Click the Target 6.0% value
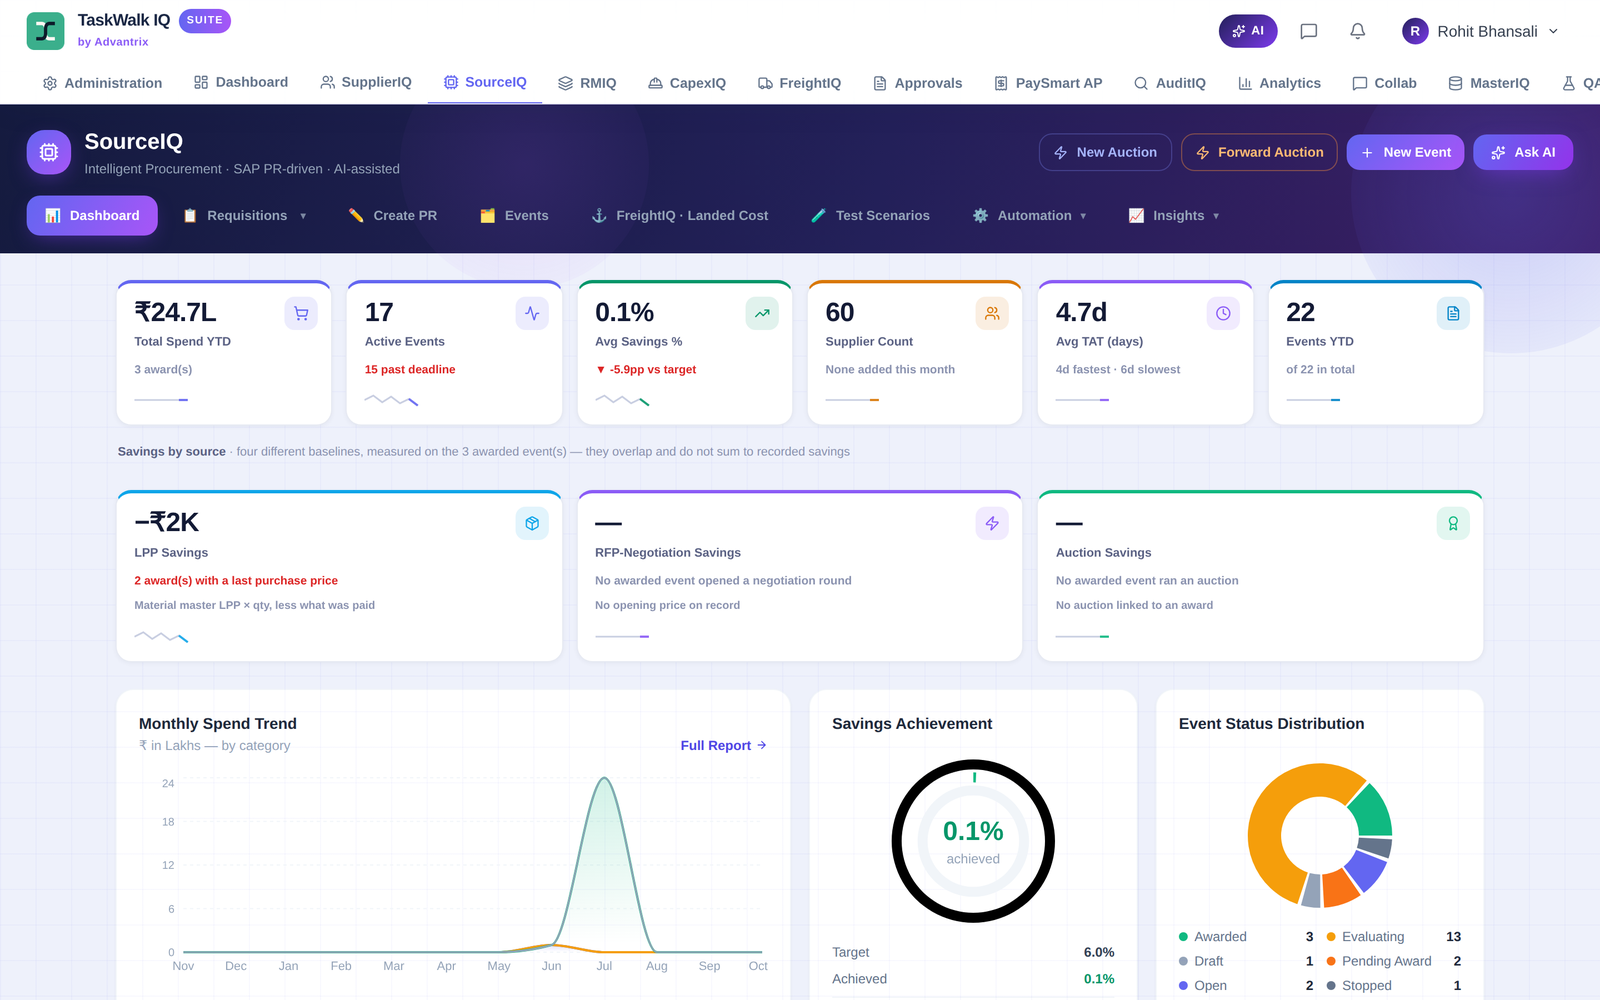This screenshot has width=1600, height=1000. tap(1098, 953)
